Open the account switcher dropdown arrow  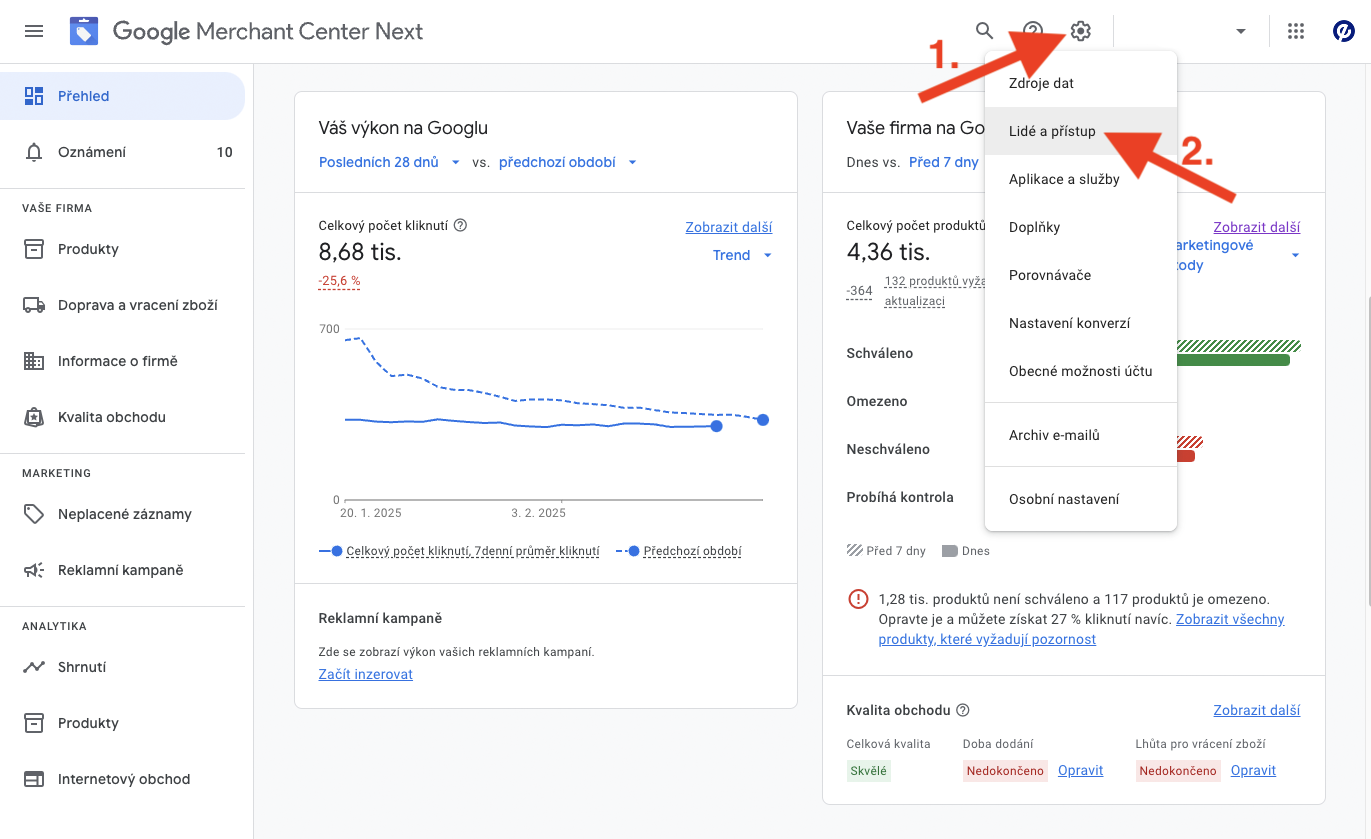pos(1241,31)
